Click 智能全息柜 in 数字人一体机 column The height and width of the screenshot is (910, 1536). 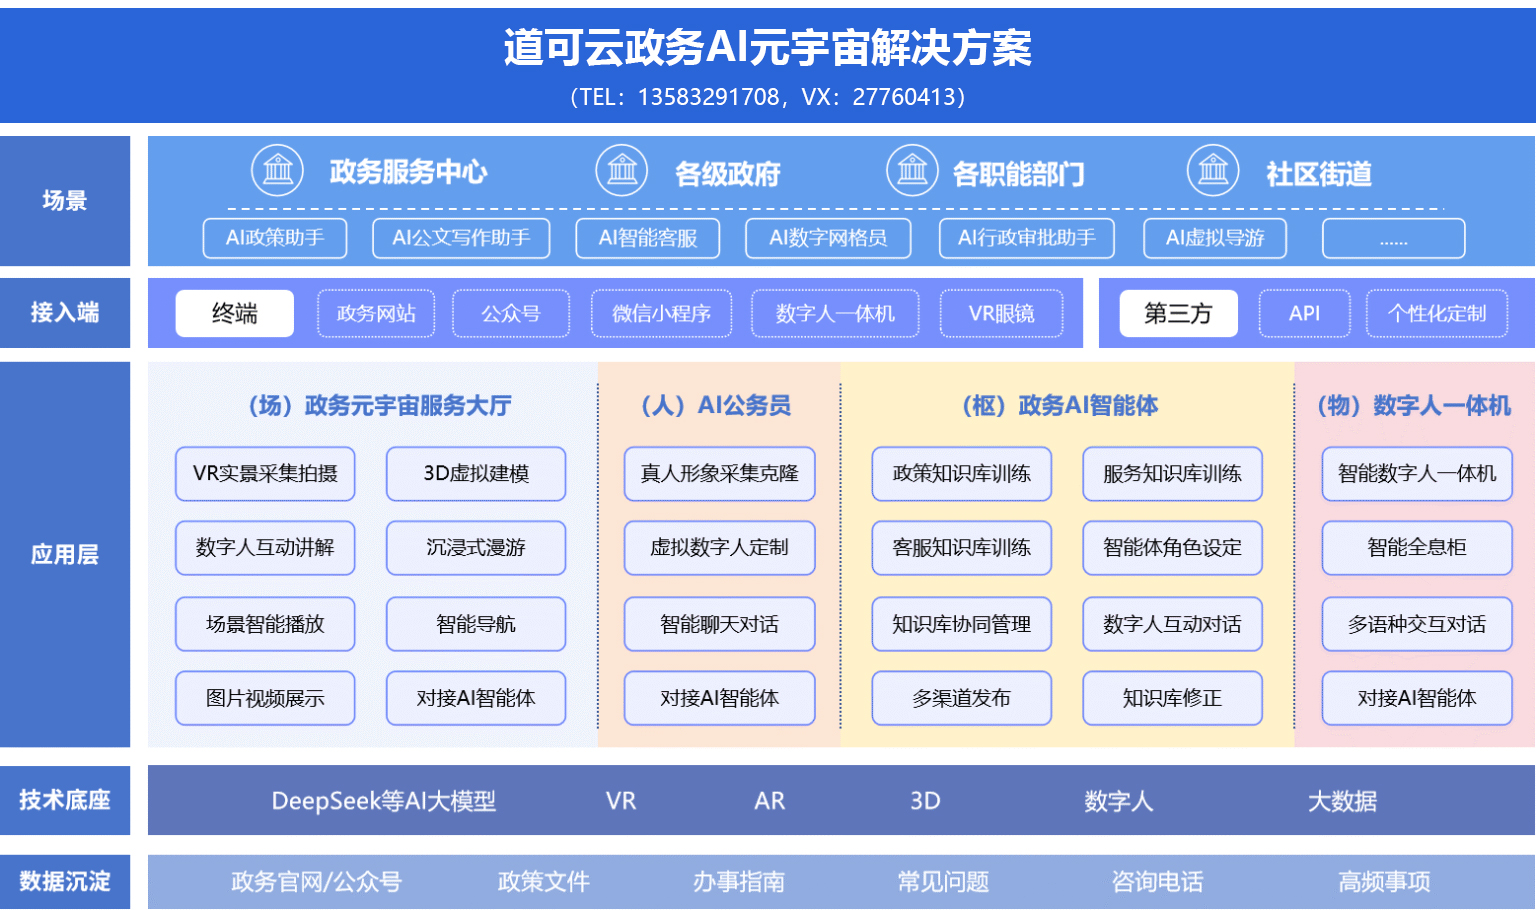tap(1416, 548)
